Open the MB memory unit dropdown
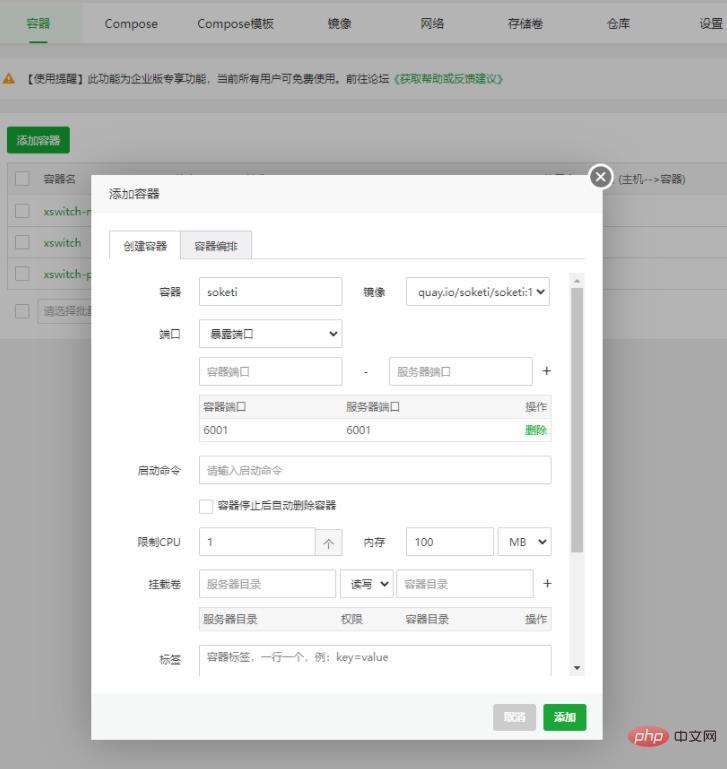727x769 pixels. tap(524, 542)
